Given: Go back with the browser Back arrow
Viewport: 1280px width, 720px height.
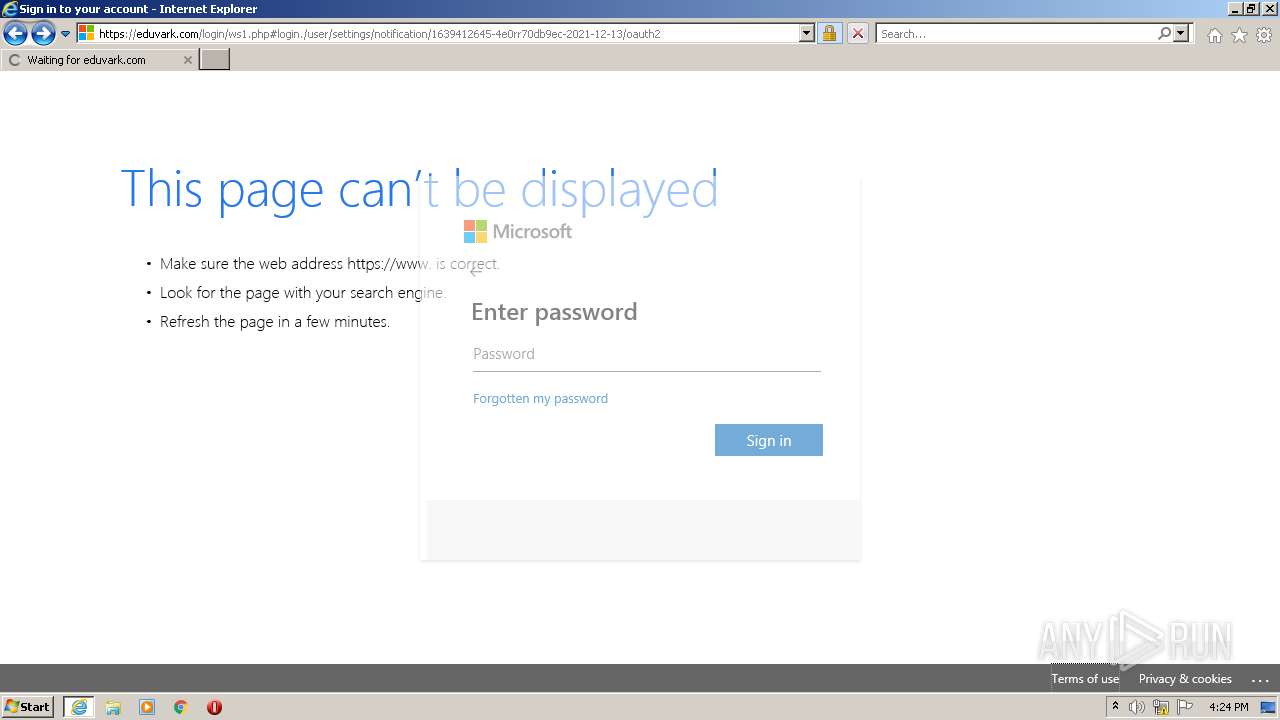Looking at the screenshot, I should tap(15, 34).
